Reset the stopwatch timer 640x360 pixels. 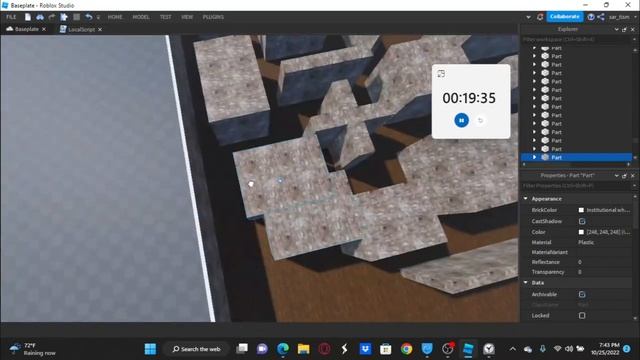tap(480, 120)
